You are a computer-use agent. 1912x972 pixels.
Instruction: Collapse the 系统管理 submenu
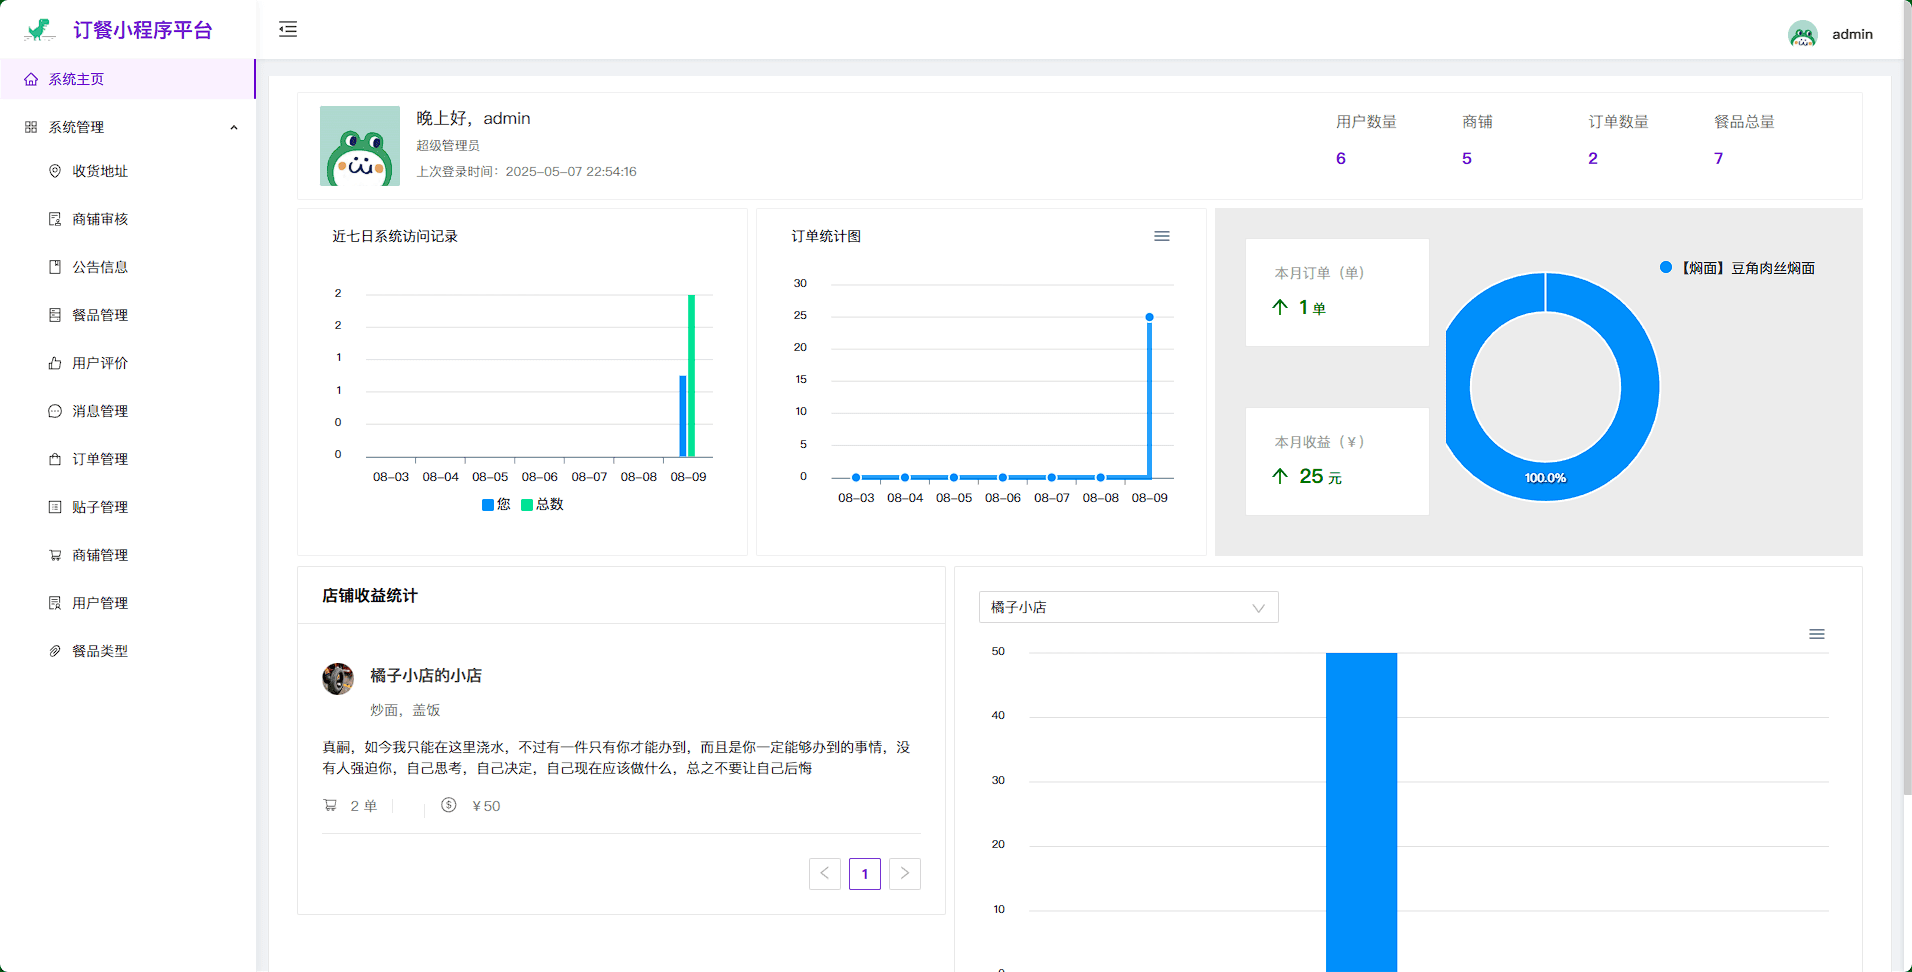click(x=234, y=127)
